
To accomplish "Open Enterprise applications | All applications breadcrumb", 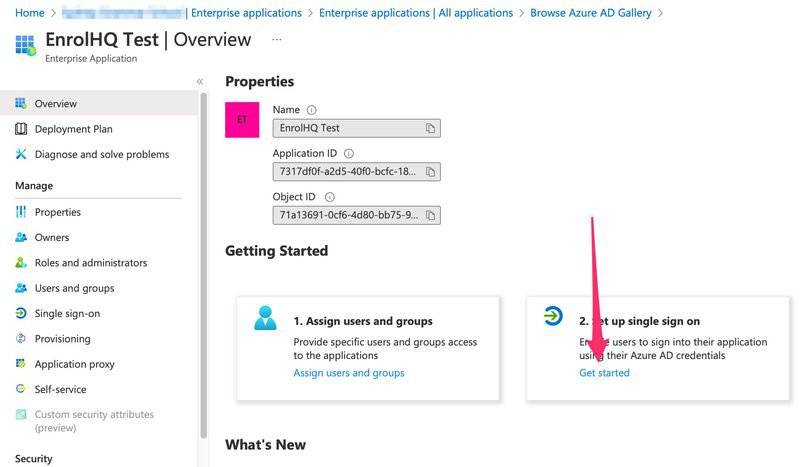I will point(416,13).
